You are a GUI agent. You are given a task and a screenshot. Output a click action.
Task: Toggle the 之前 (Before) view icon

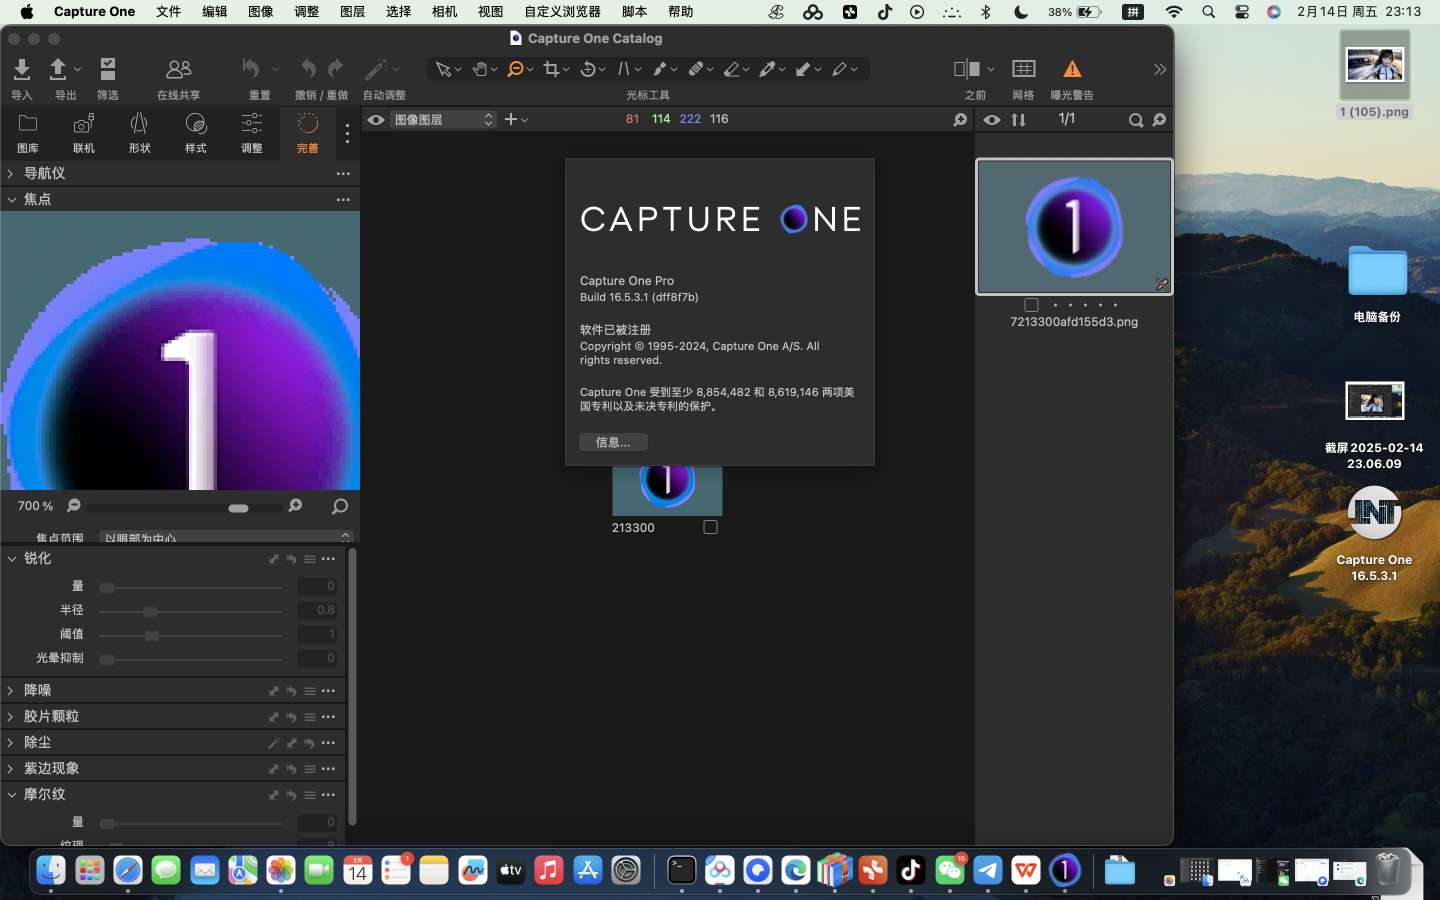966,69
